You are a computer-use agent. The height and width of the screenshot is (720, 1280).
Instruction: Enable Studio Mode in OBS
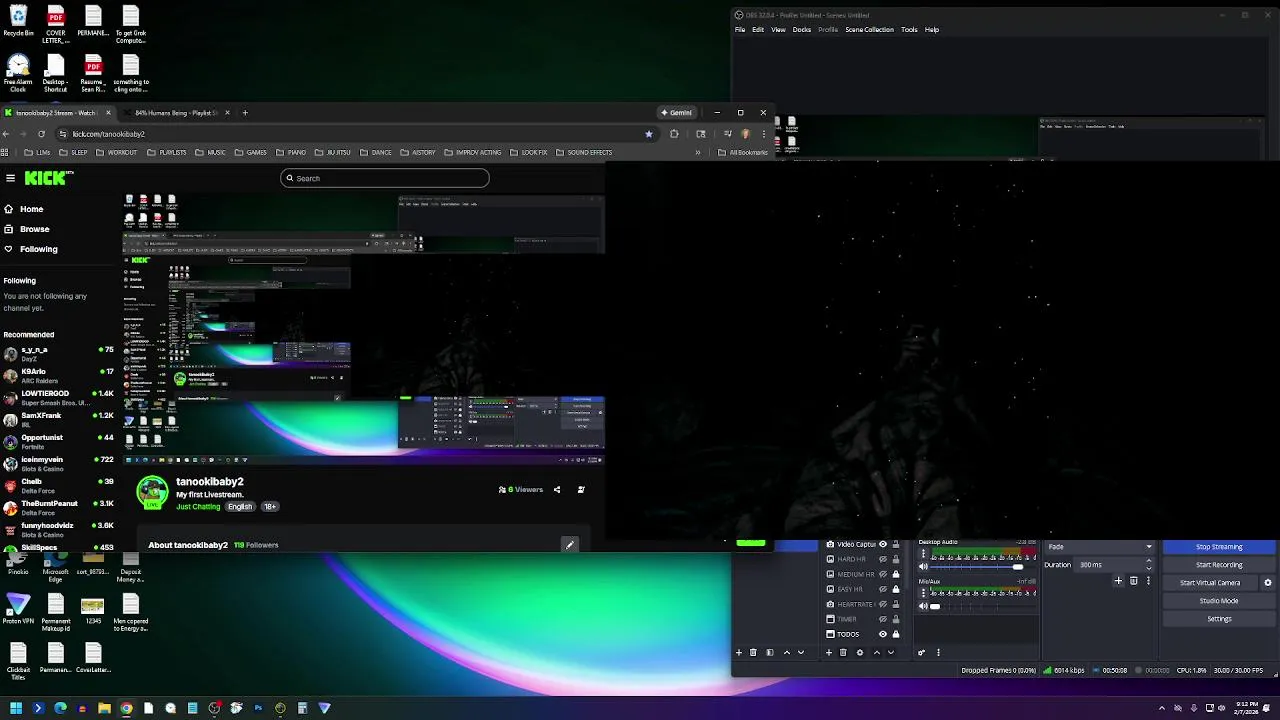click(1219, 601)
